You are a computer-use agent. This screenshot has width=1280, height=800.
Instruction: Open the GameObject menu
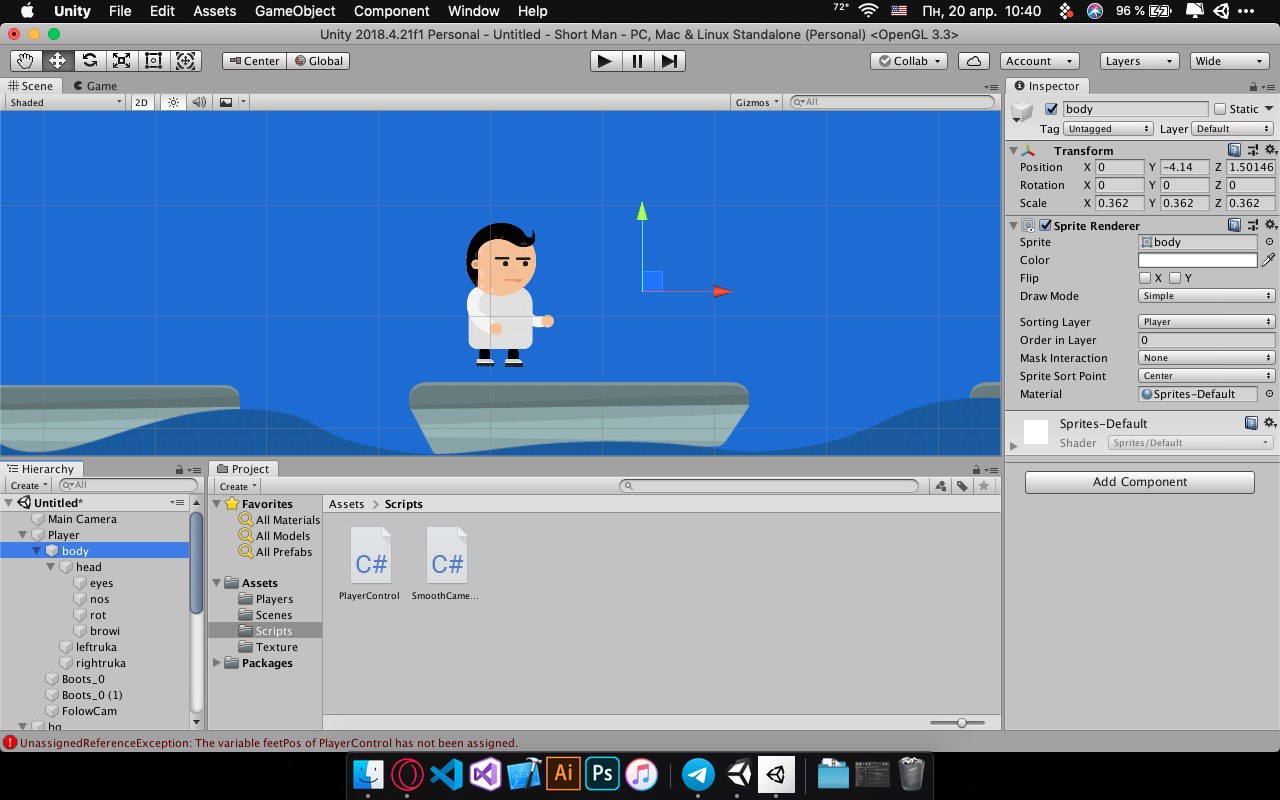[x=295, y=11]
